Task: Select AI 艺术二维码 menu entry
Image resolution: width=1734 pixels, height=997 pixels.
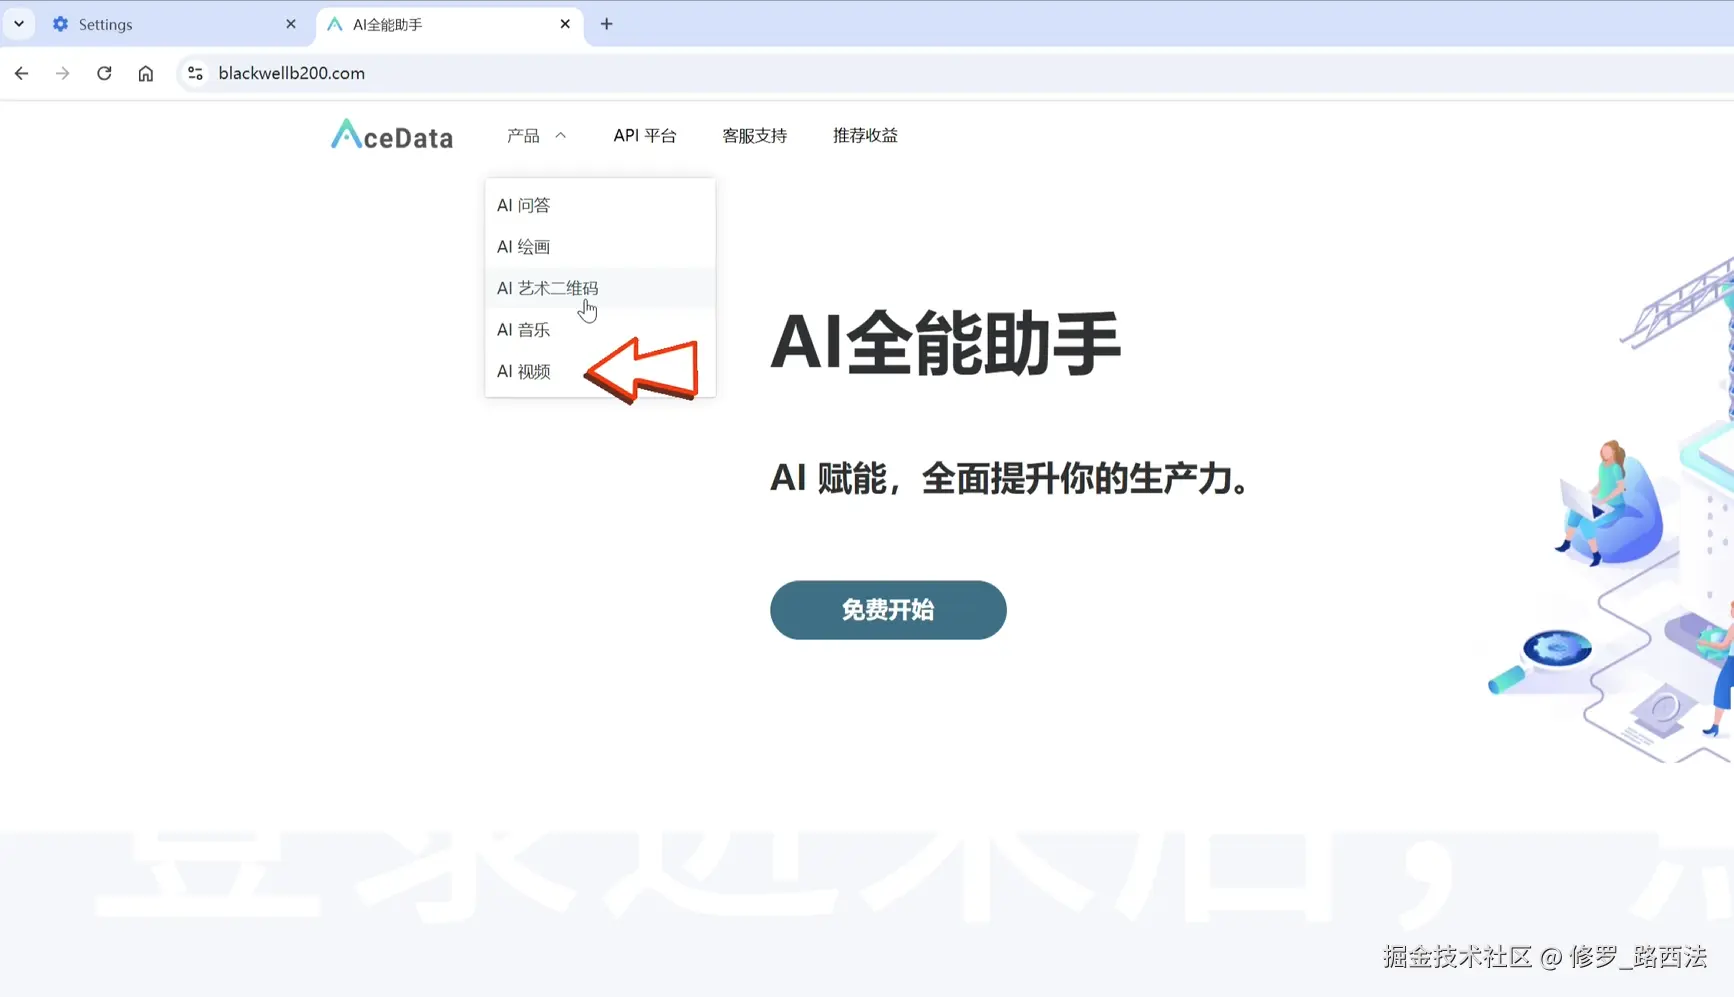Action: pyautogui.click(x=548, y=287)
